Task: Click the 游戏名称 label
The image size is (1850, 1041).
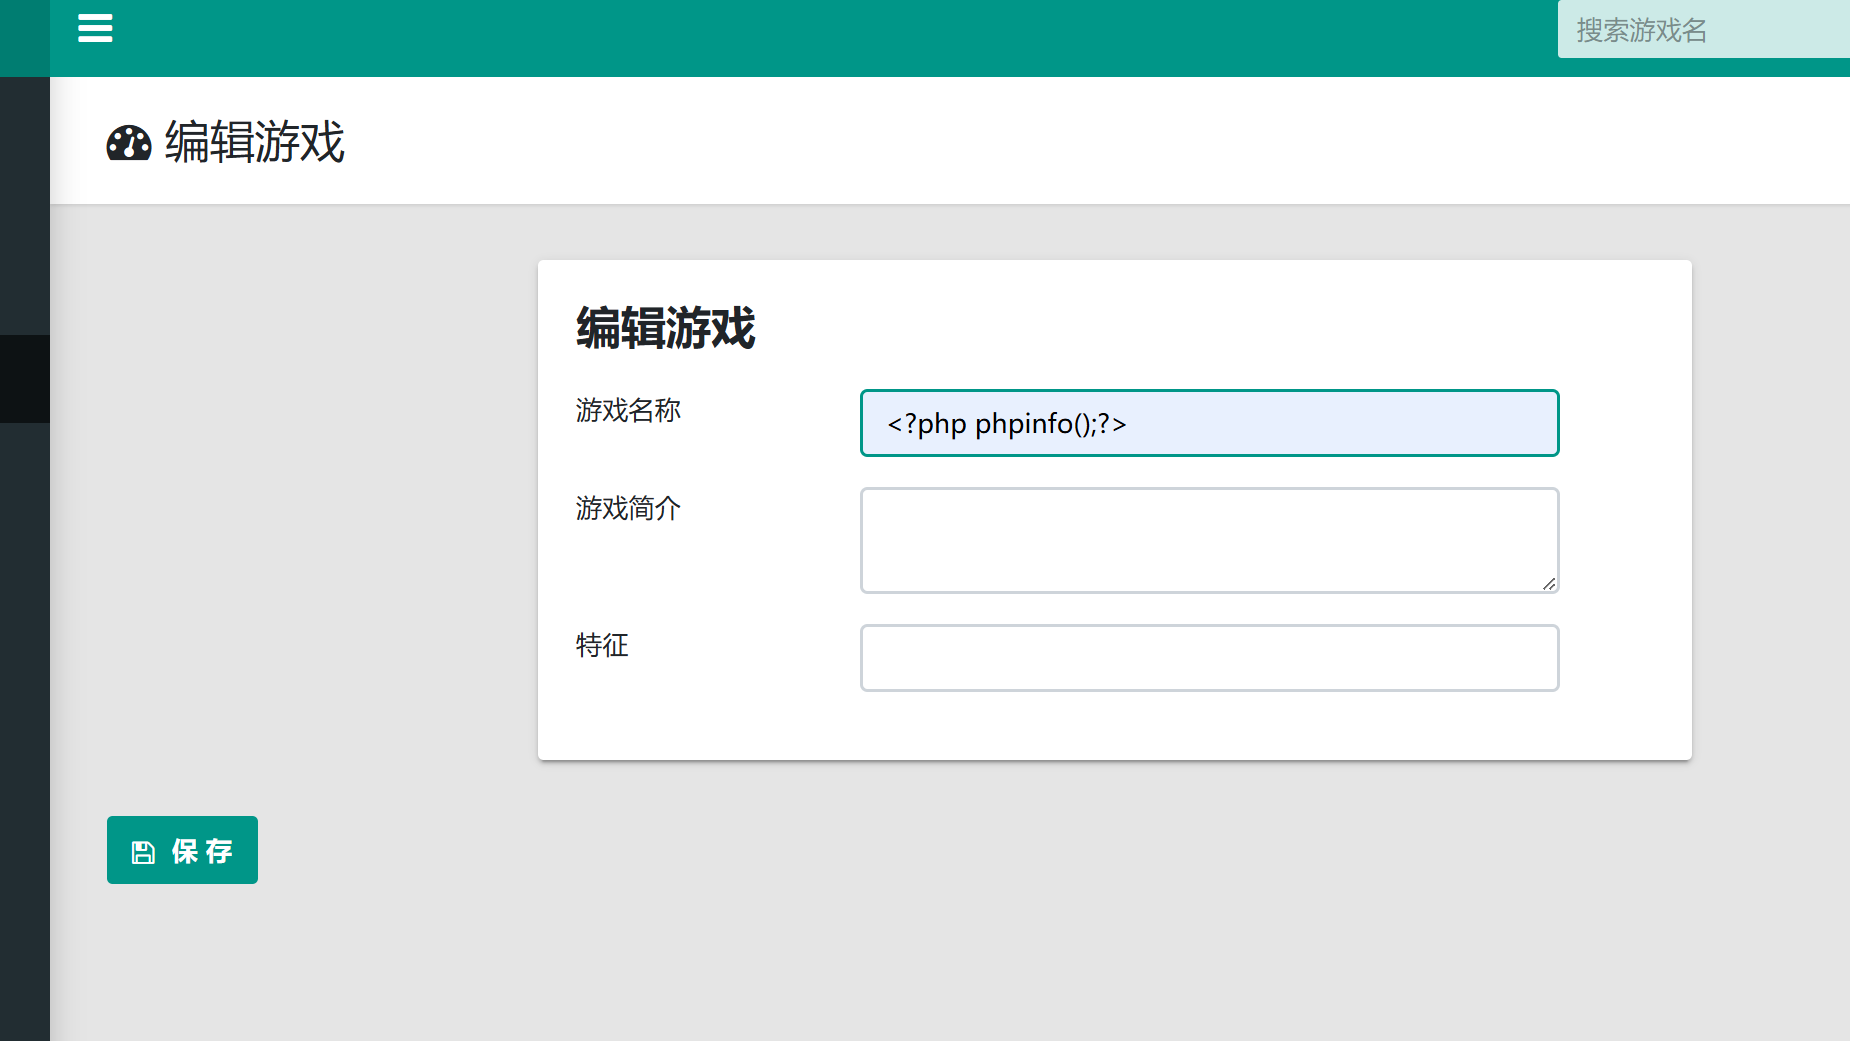Action: click(x=628, y=410)
